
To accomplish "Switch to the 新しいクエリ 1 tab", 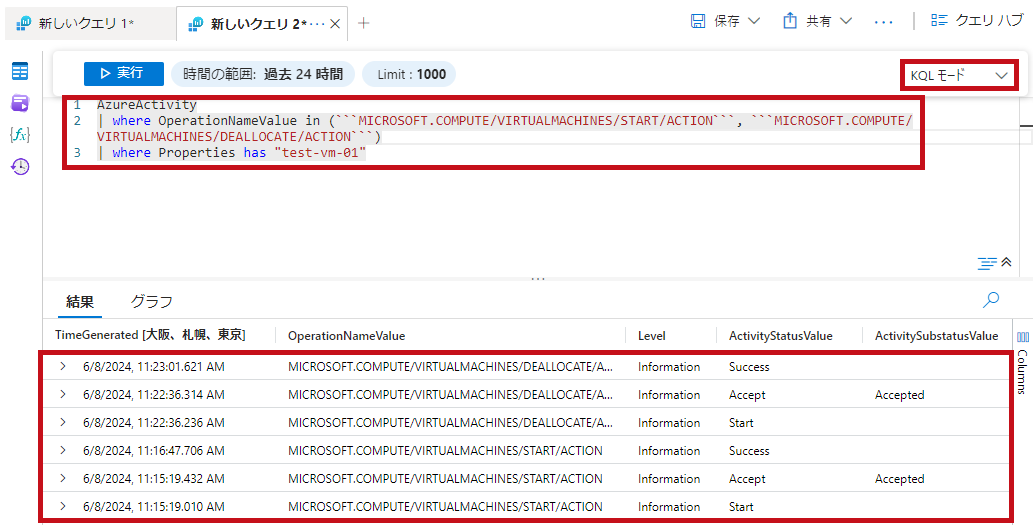I will (86, 24).
